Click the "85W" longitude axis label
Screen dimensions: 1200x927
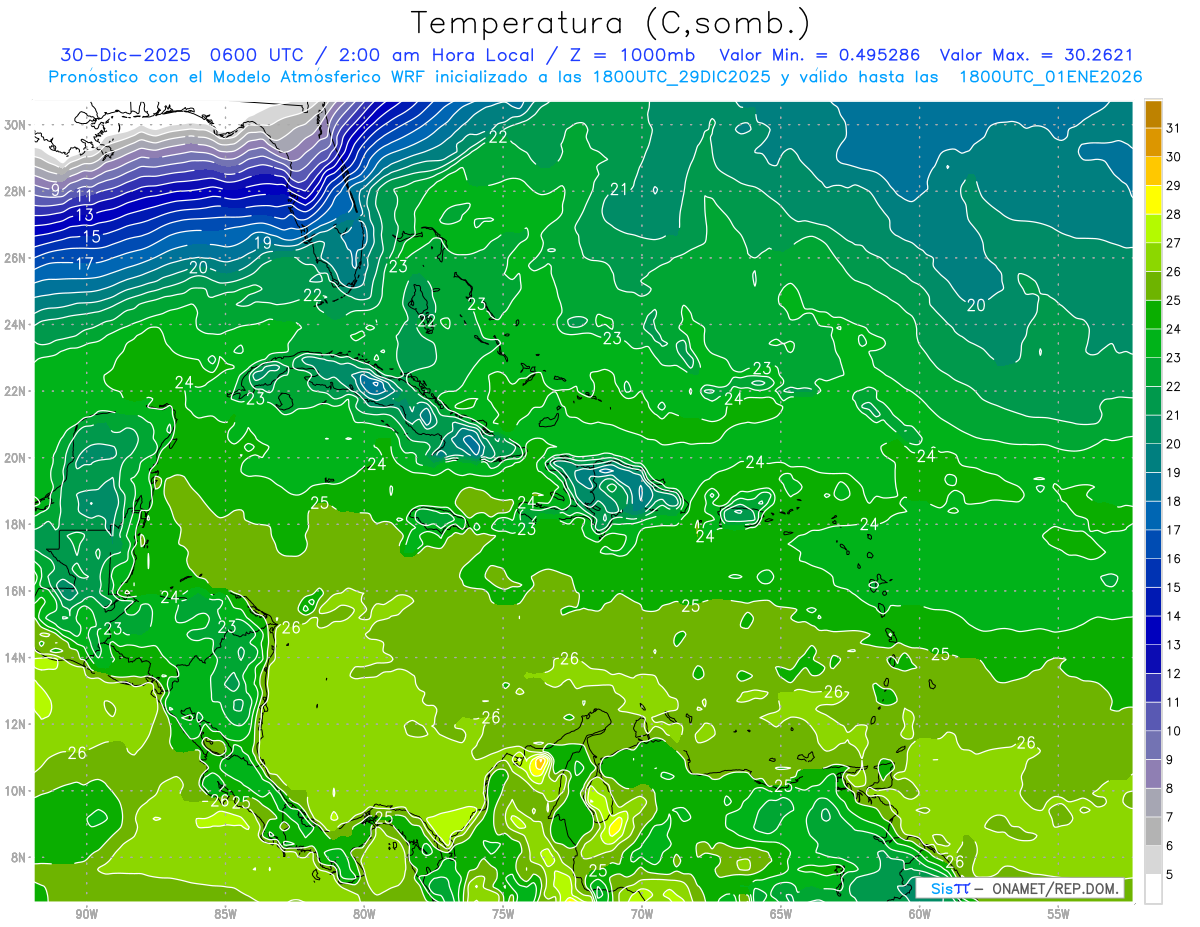(225, 914)
